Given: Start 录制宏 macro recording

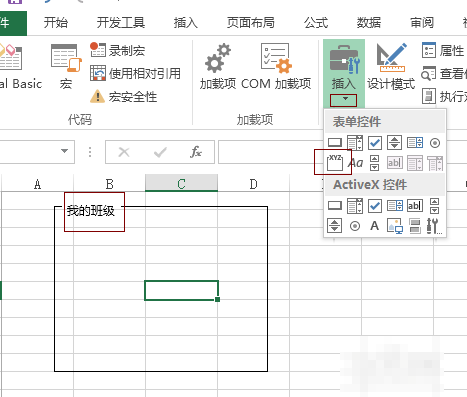Looking at the screenshot, I should tap(117, 50).
